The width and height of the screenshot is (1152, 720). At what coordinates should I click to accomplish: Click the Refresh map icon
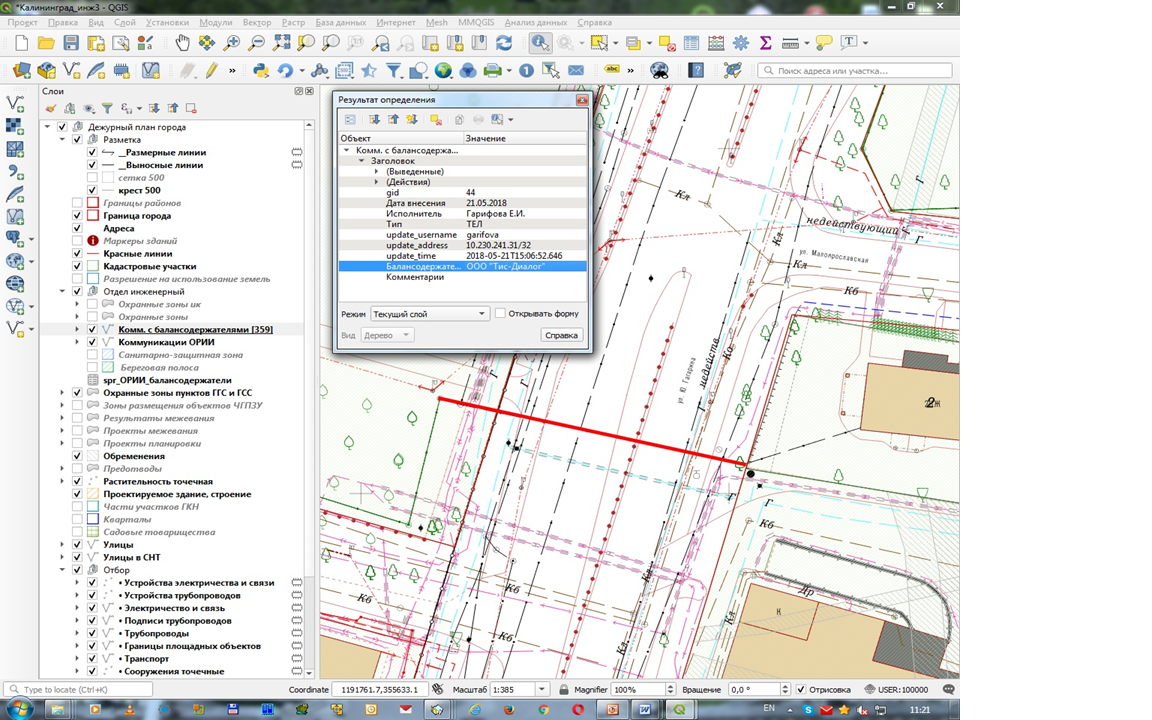coord(504,43)
